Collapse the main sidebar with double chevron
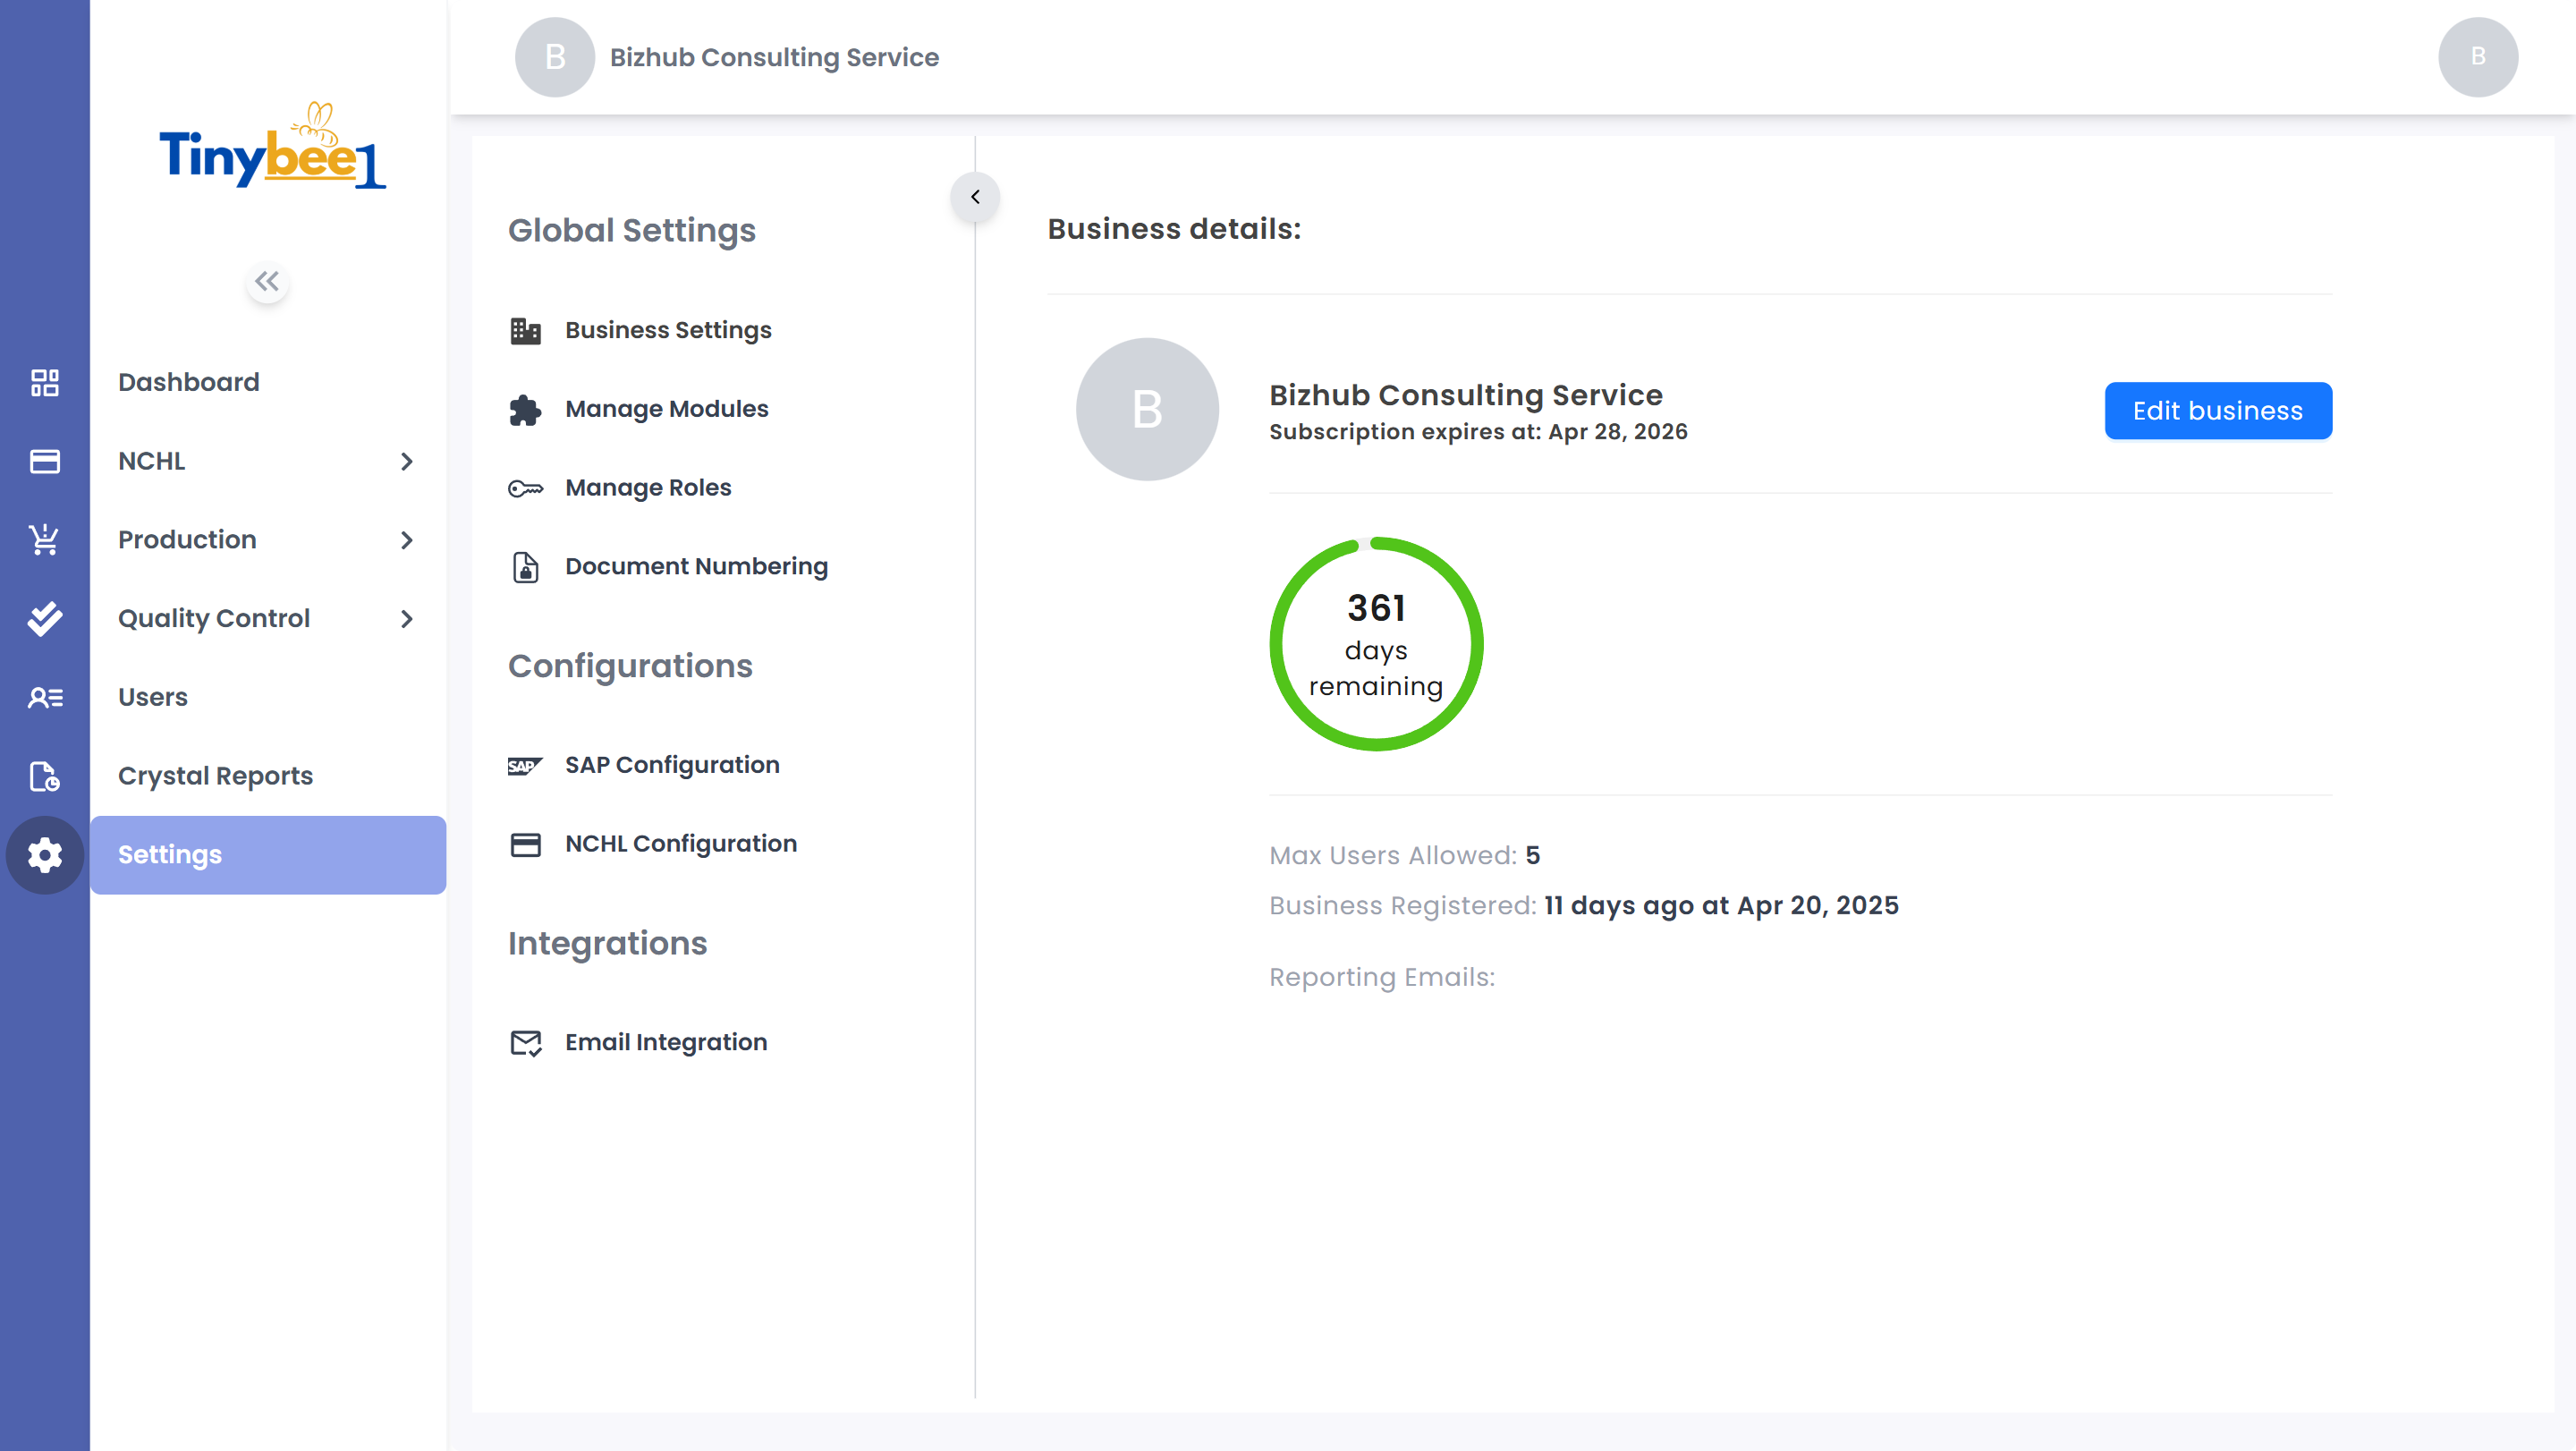 coord(267,281)
